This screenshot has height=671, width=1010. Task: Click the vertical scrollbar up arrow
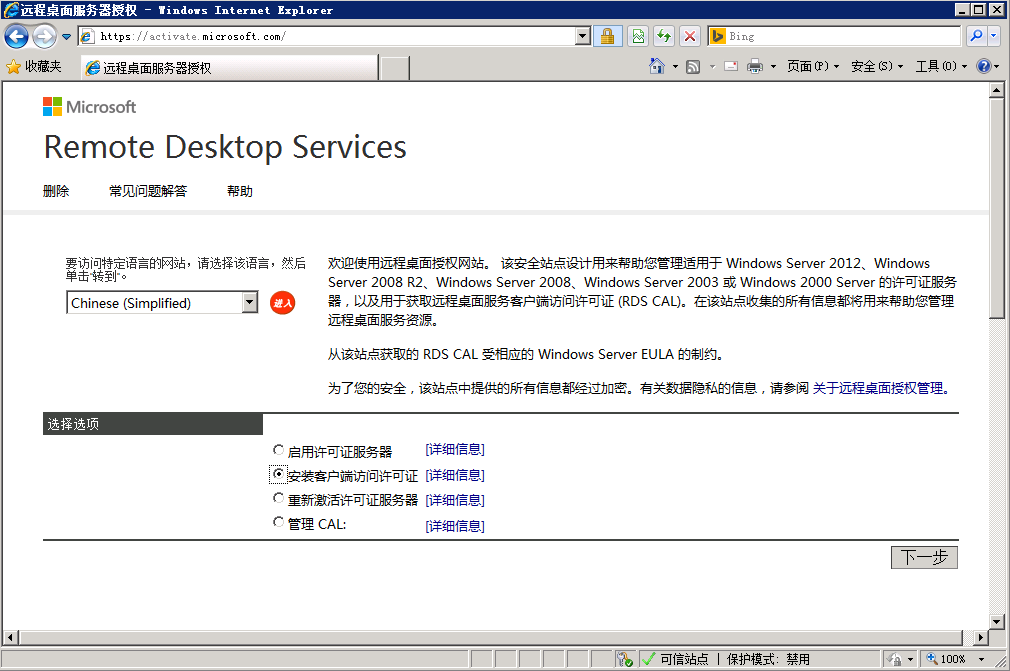(996, 90)
